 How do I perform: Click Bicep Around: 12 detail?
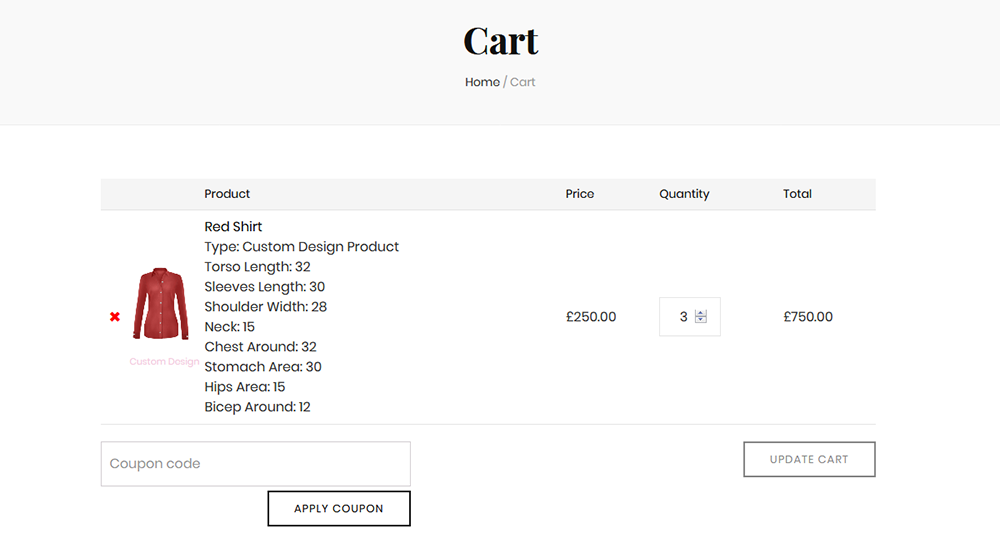[x=258, y=407]
